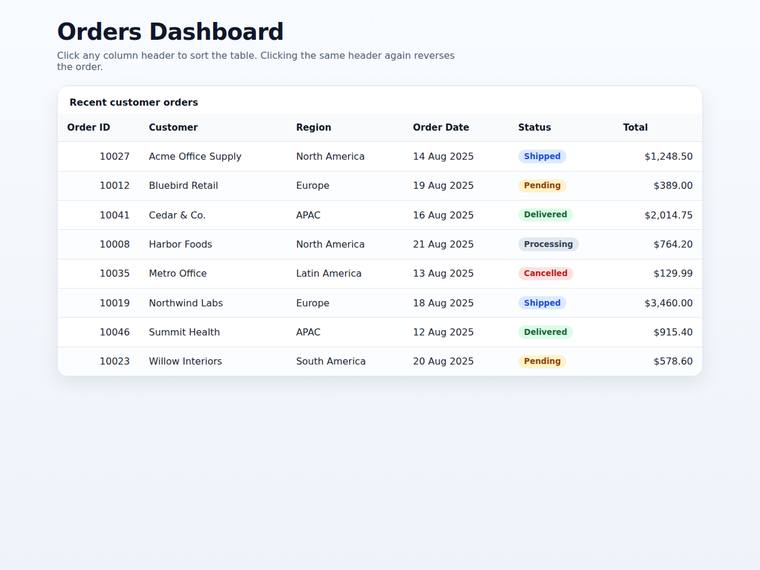
Task: Select the Metro Office customer cell
Action: [x=213, y=273]
